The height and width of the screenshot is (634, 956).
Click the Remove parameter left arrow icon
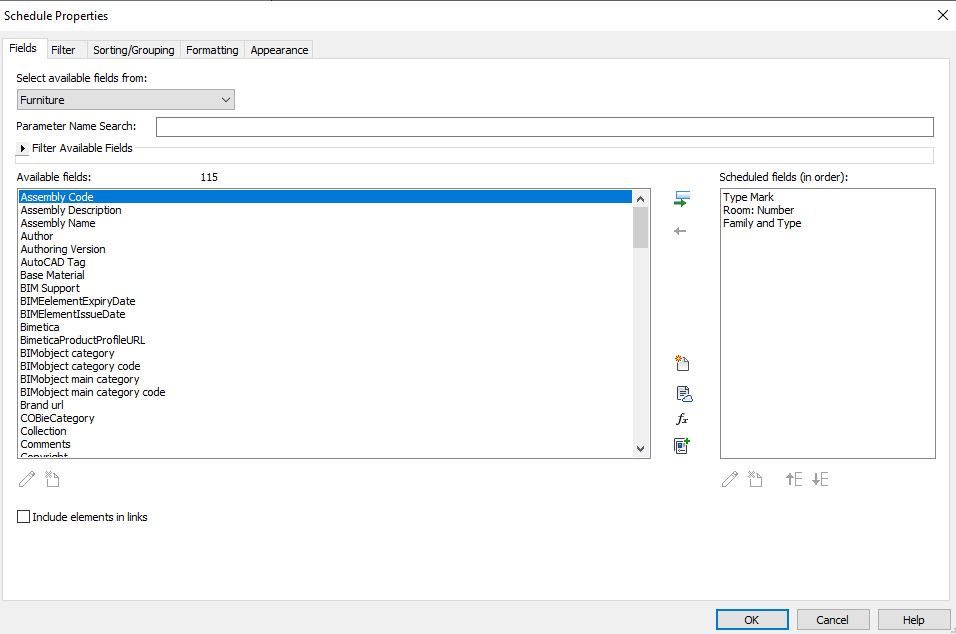(x=680, y=231)
